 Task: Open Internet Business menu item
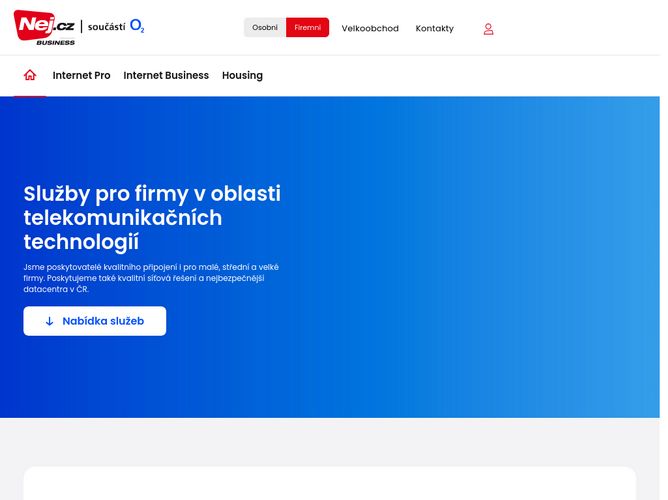click(166, 75)
